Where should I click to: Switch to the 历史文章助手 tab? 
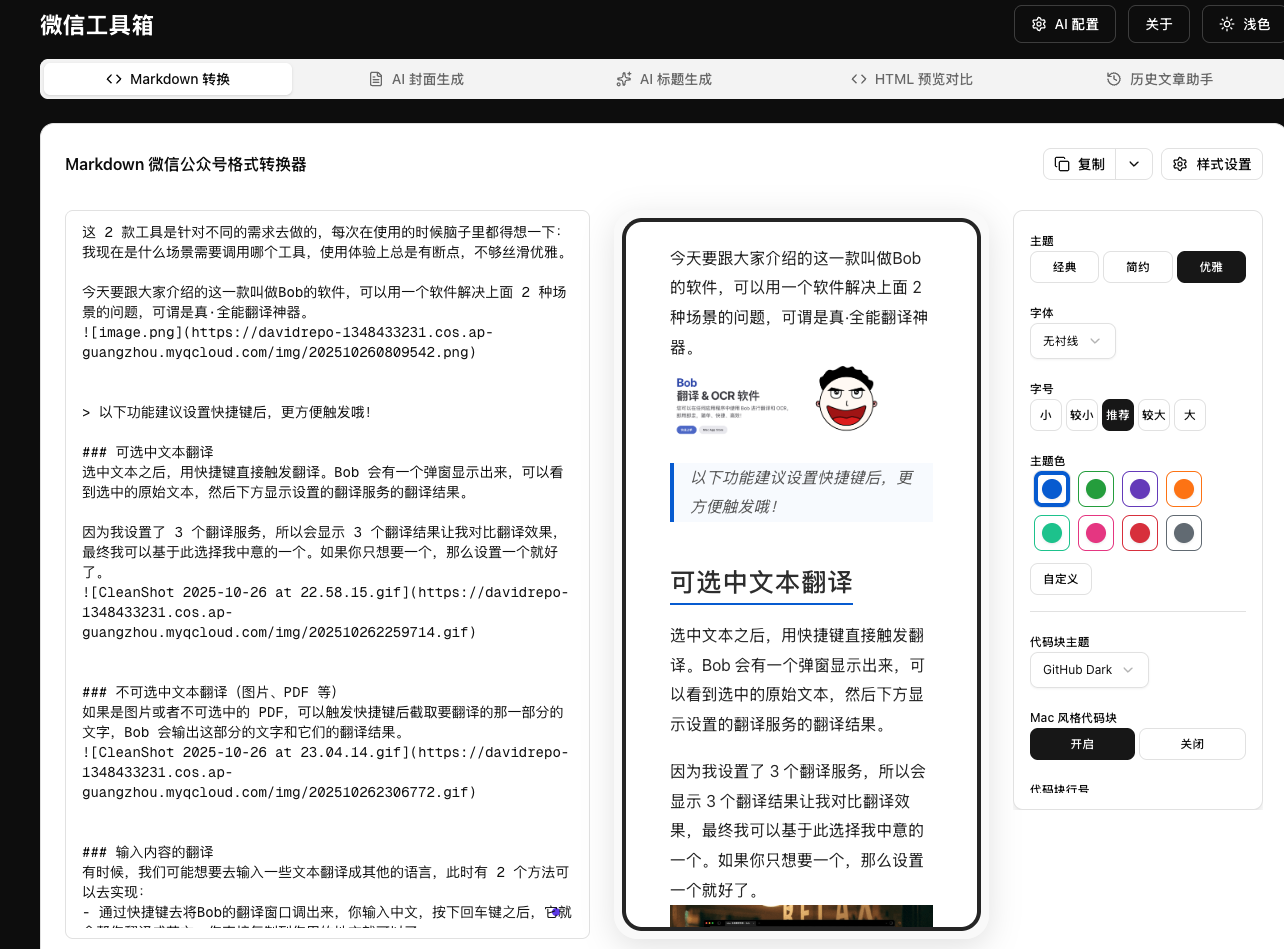(1158, 78)
